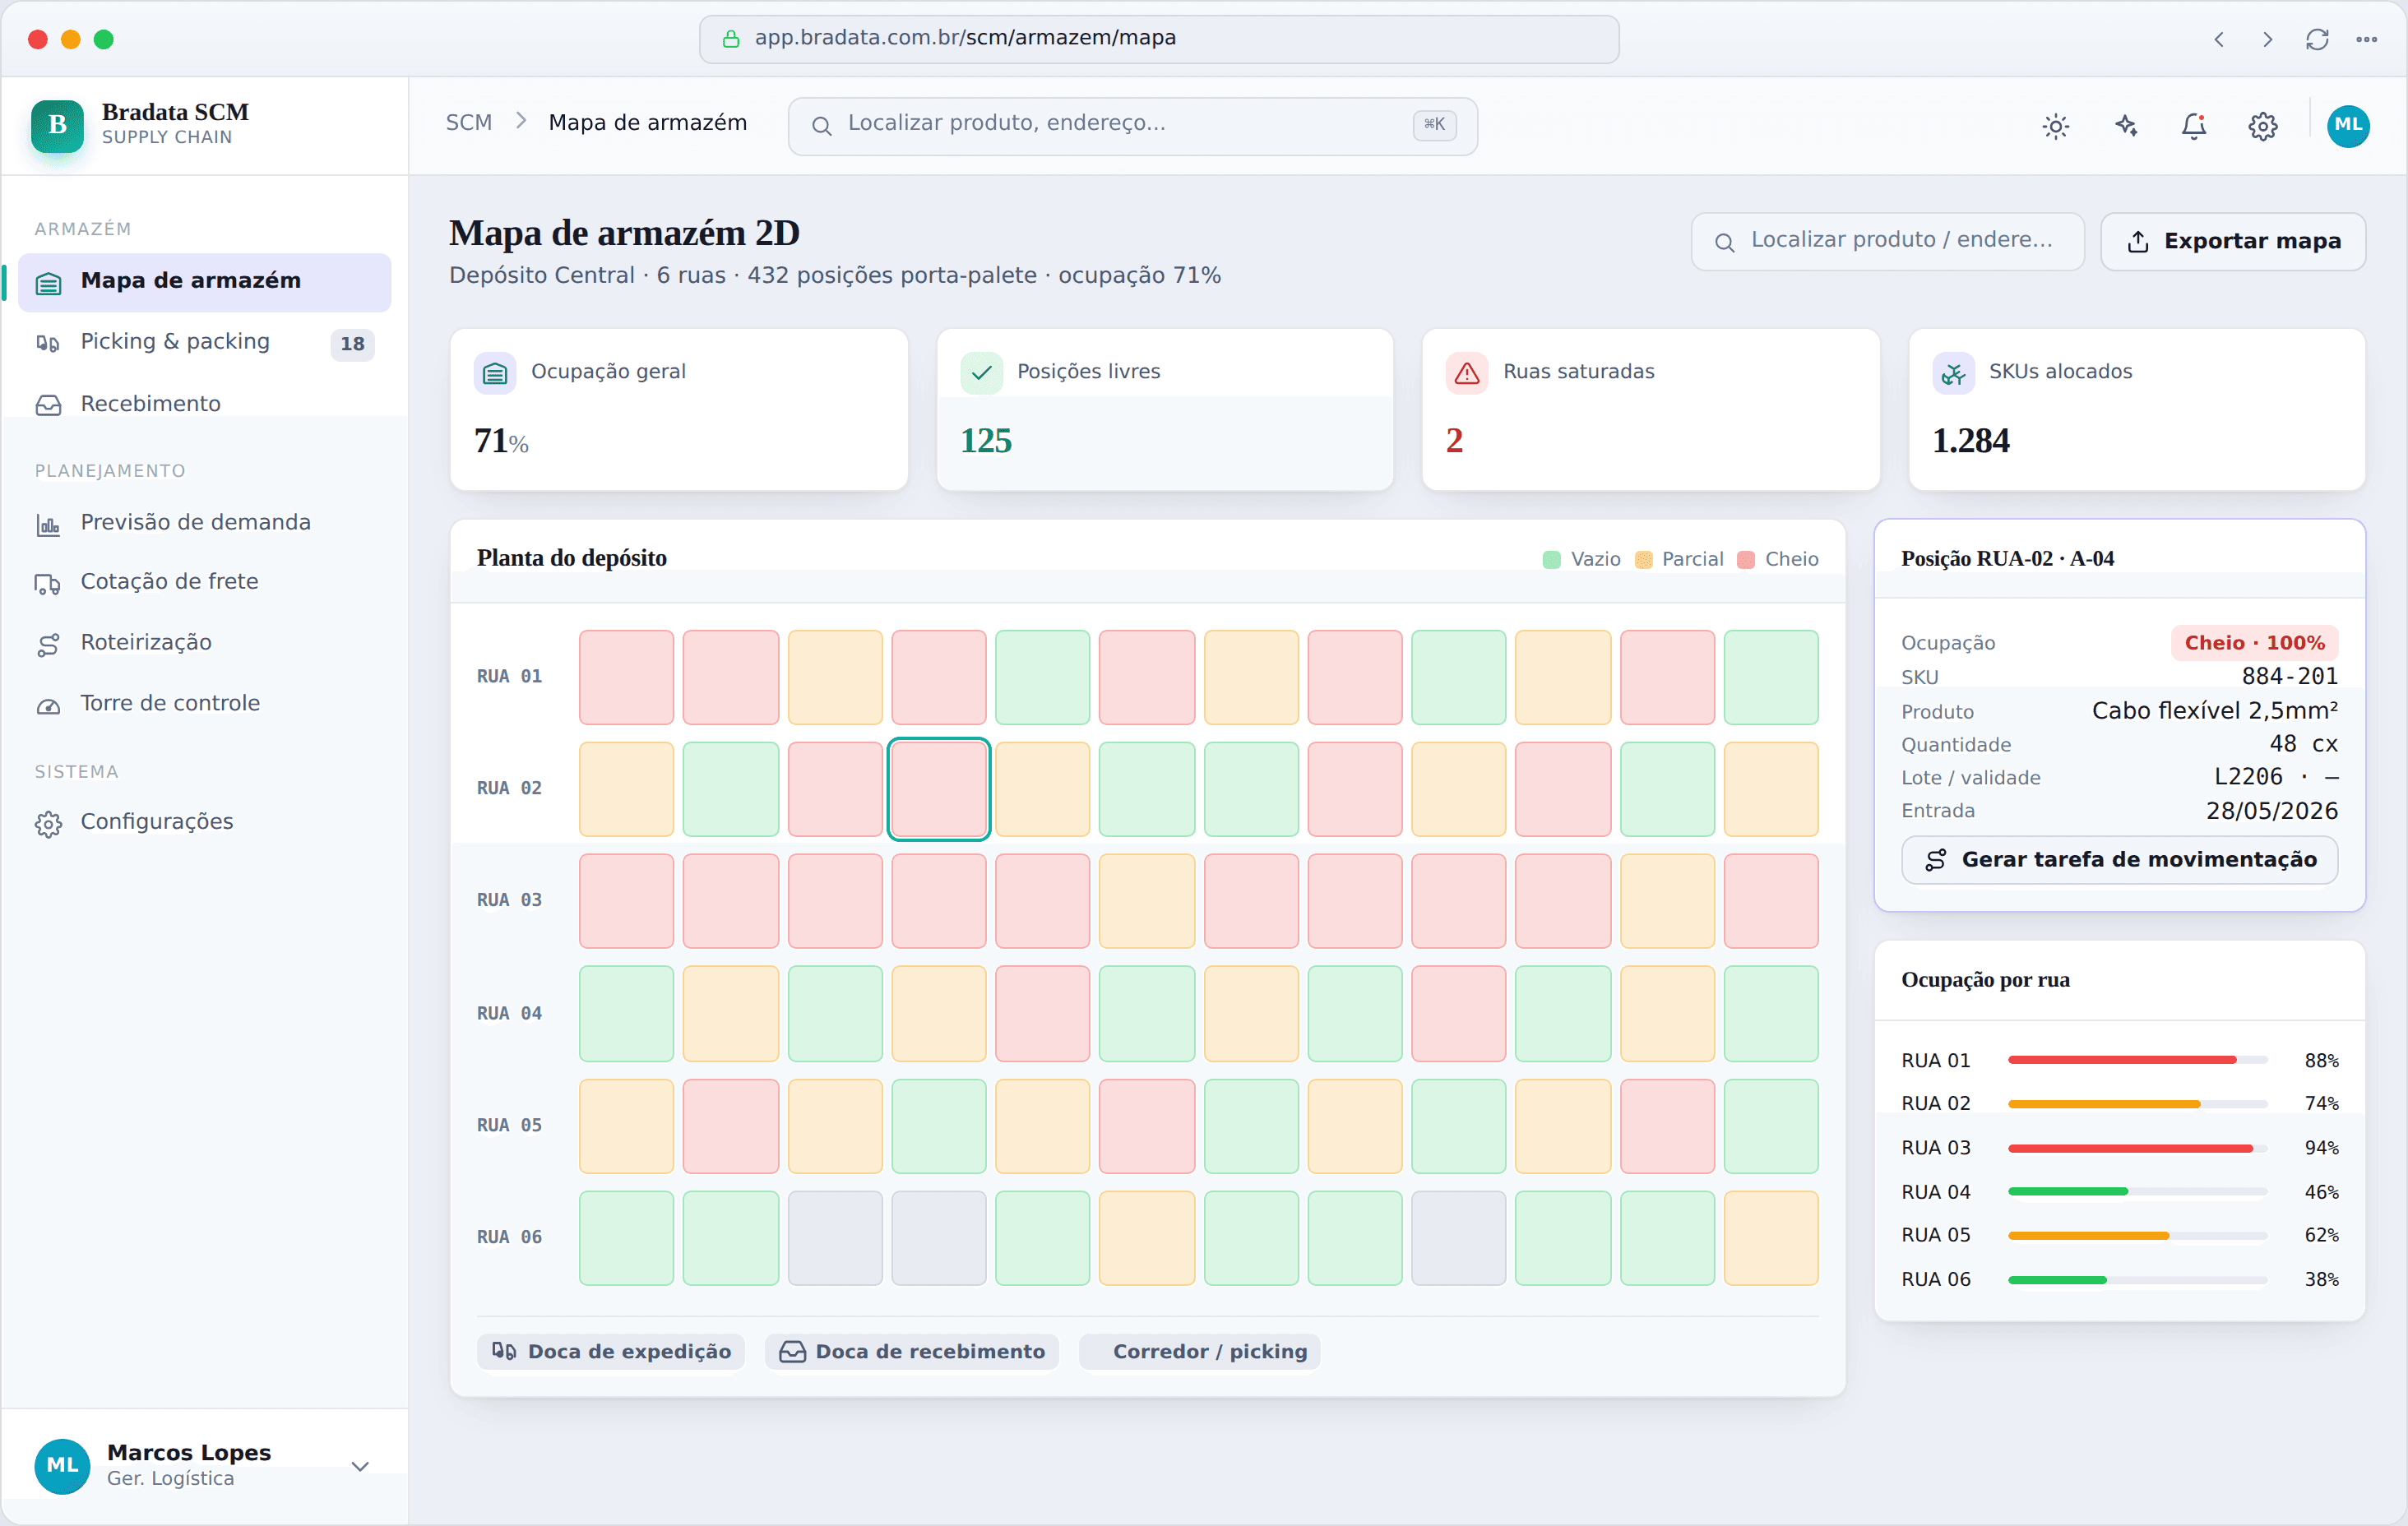The image size is (2408, 1526).
Task: Click the browser back arrow
Action: coord(2219,39)
